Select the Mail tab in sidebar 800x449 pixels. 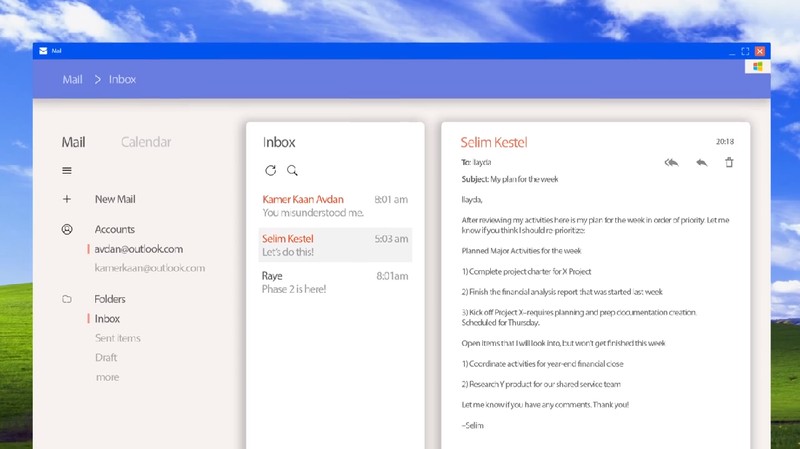click(73, 142)
